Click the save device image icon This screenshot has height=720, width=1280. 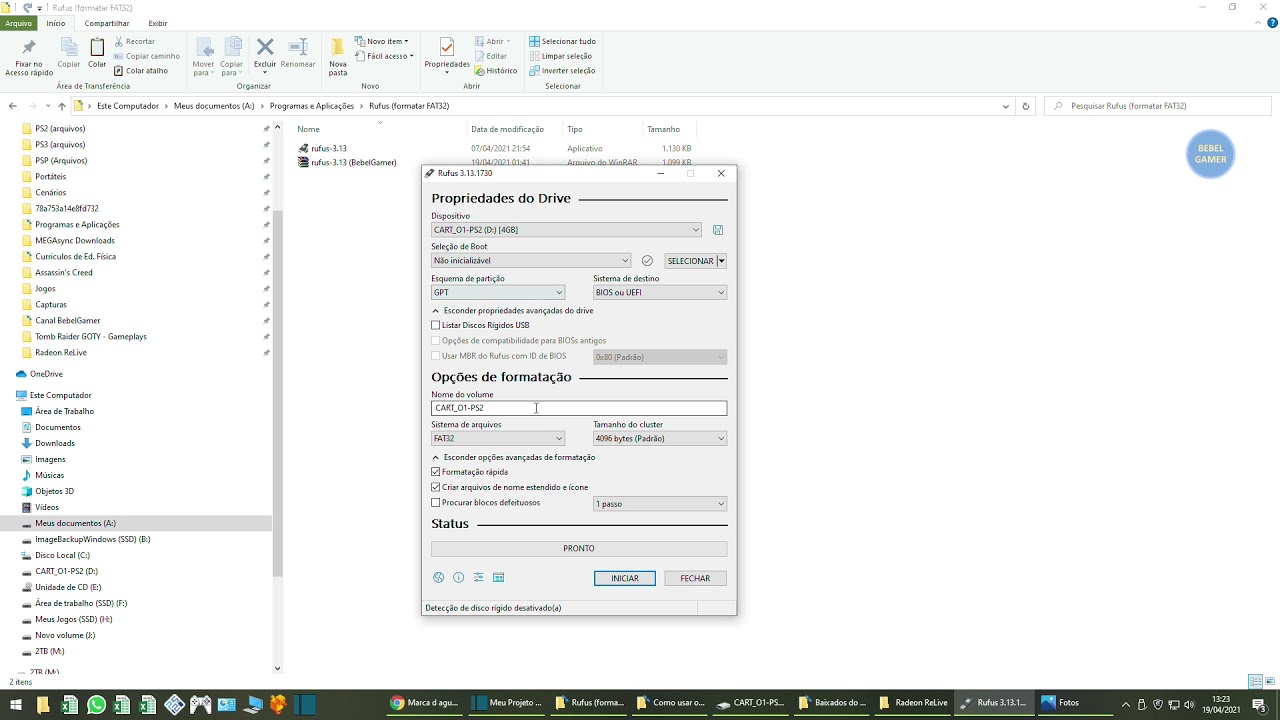(x=718, y=230)
